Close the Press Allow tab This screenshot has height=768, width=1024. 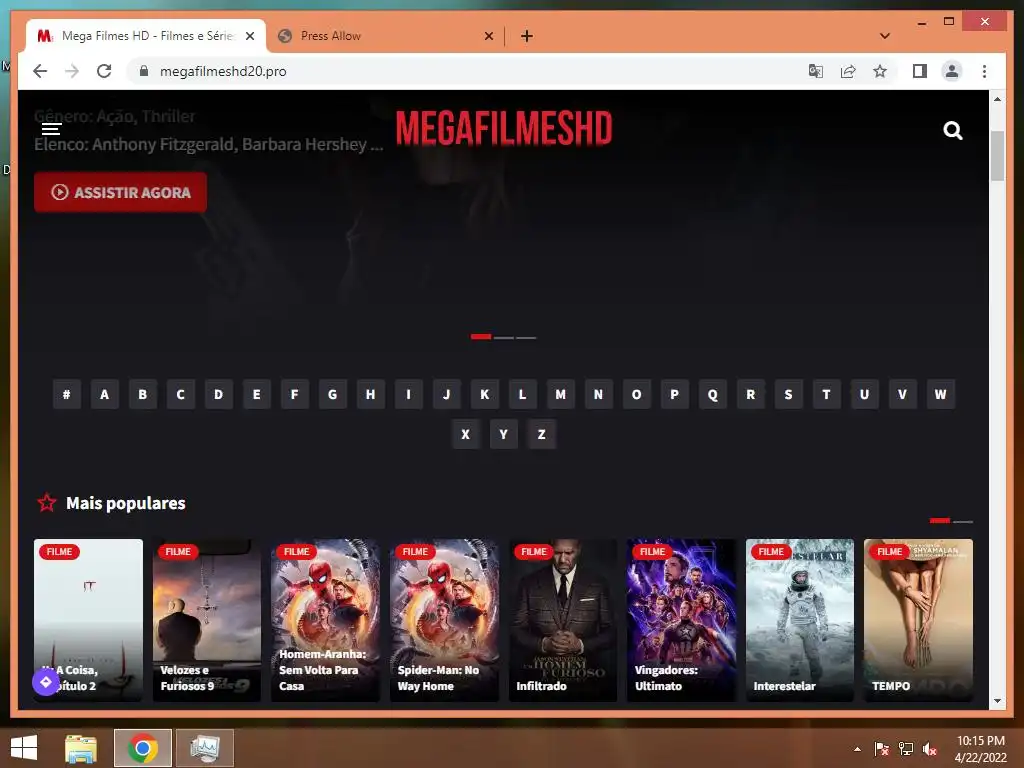[x=488, y=36]
